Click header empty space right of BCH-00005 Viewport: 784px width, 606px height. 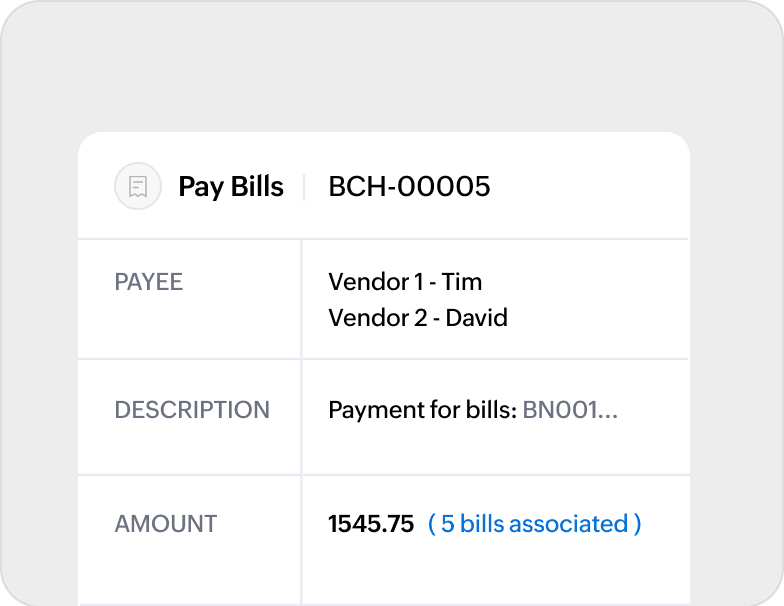(x=588, y=187)
